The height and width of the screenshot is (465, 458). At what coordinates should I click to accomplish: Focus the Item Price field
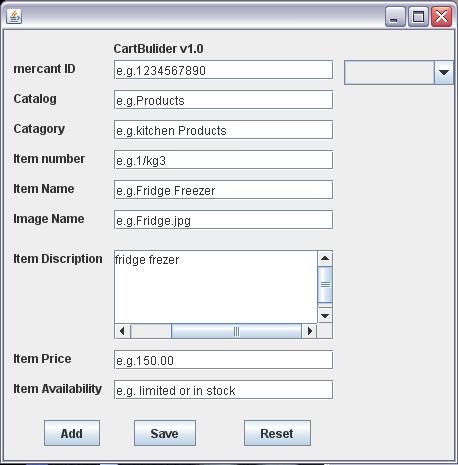tap(223, 360)
